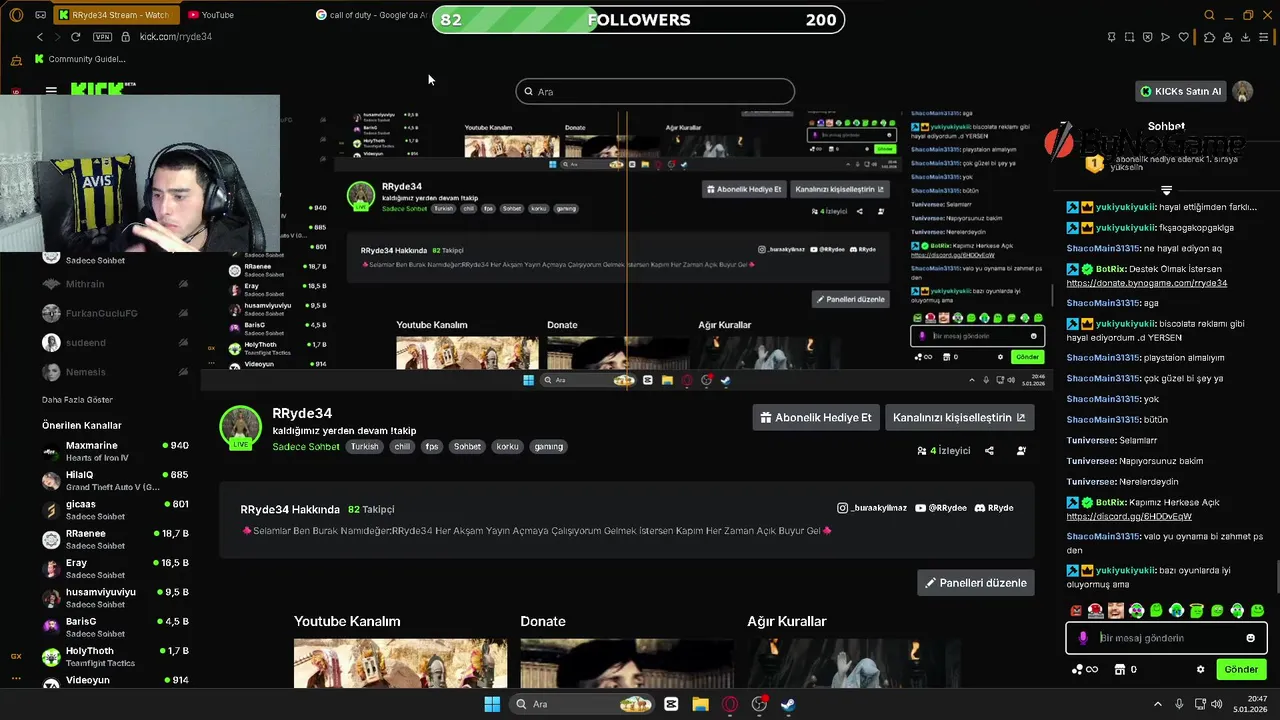Open FurkanGucluFG followed channel
Image resolution: width=1280 pixels, height=720 pixels.
tap(115, 313)
